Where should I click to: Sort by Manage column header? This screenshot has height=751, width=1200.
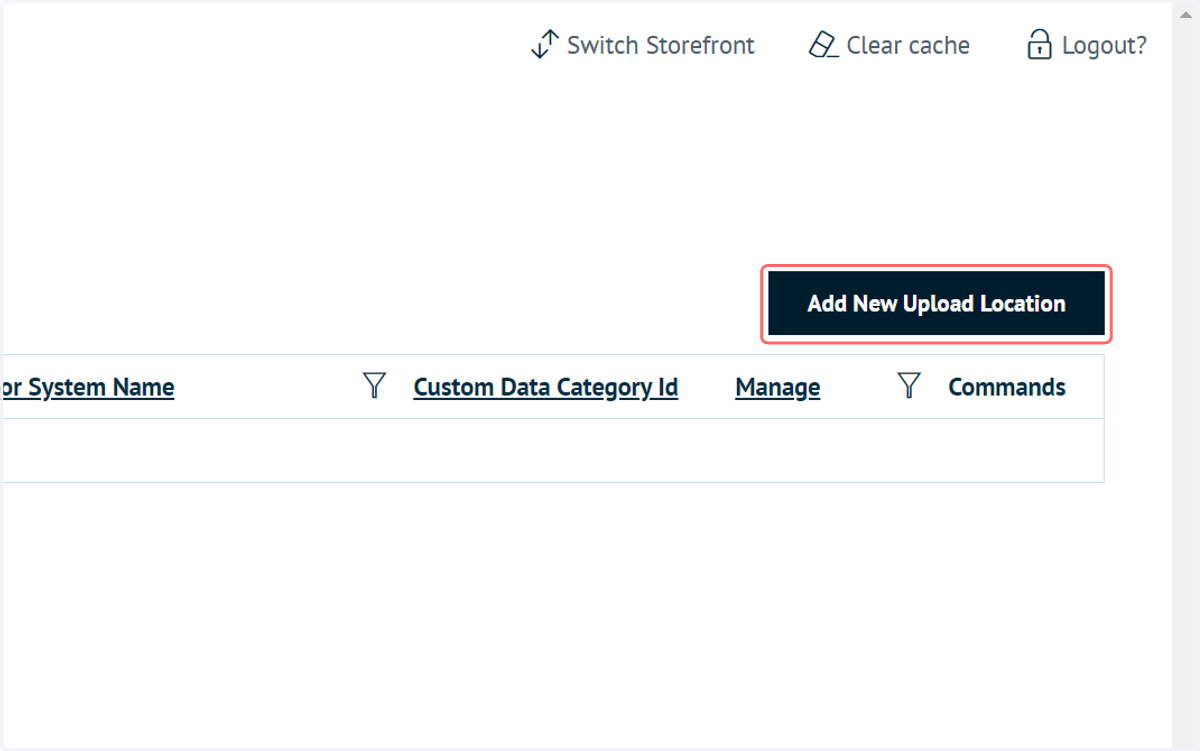coord(778,387)
